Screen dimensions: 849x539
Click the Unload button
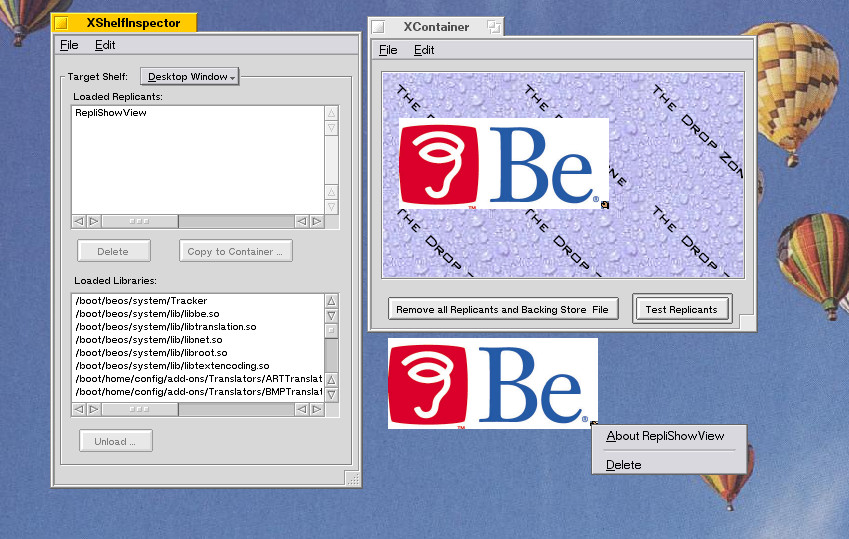(x=115, y=441)
